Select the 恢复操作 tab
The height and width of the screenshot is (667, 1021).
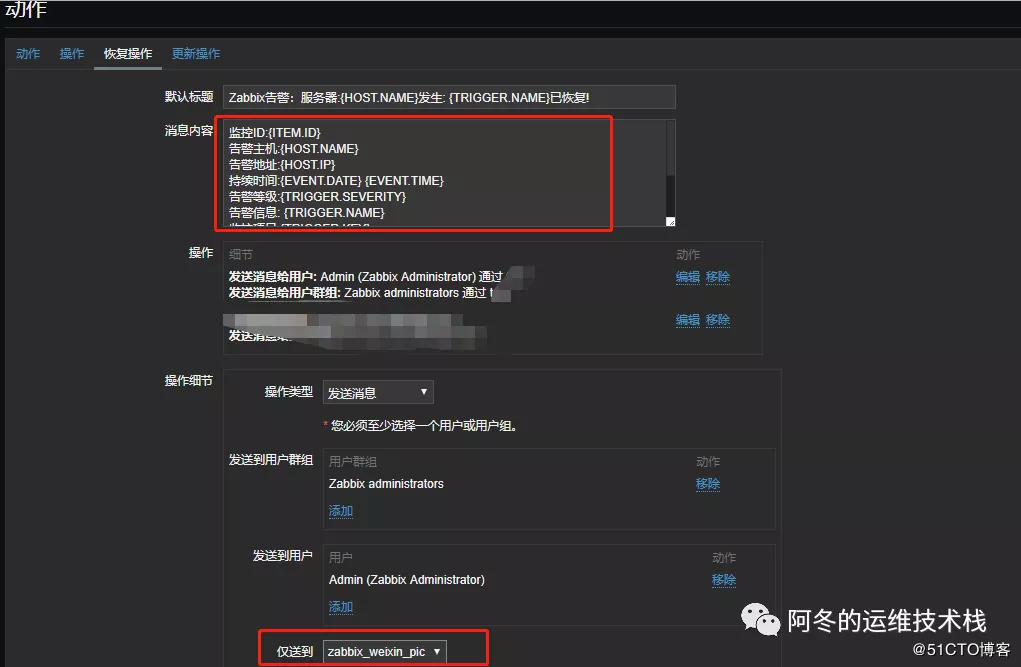coord(128,53)
